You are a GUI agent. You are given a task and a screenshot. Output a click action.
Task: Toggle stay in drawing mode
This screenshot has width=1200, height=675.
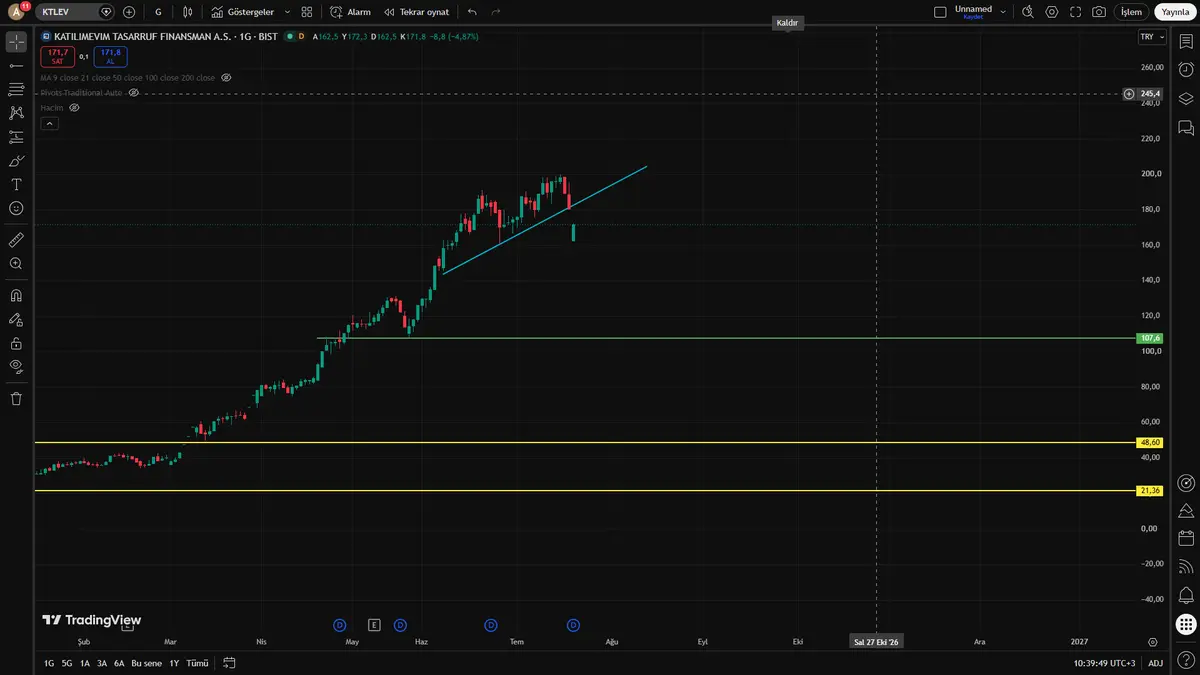pyautogui.click(x=16, y=320)
